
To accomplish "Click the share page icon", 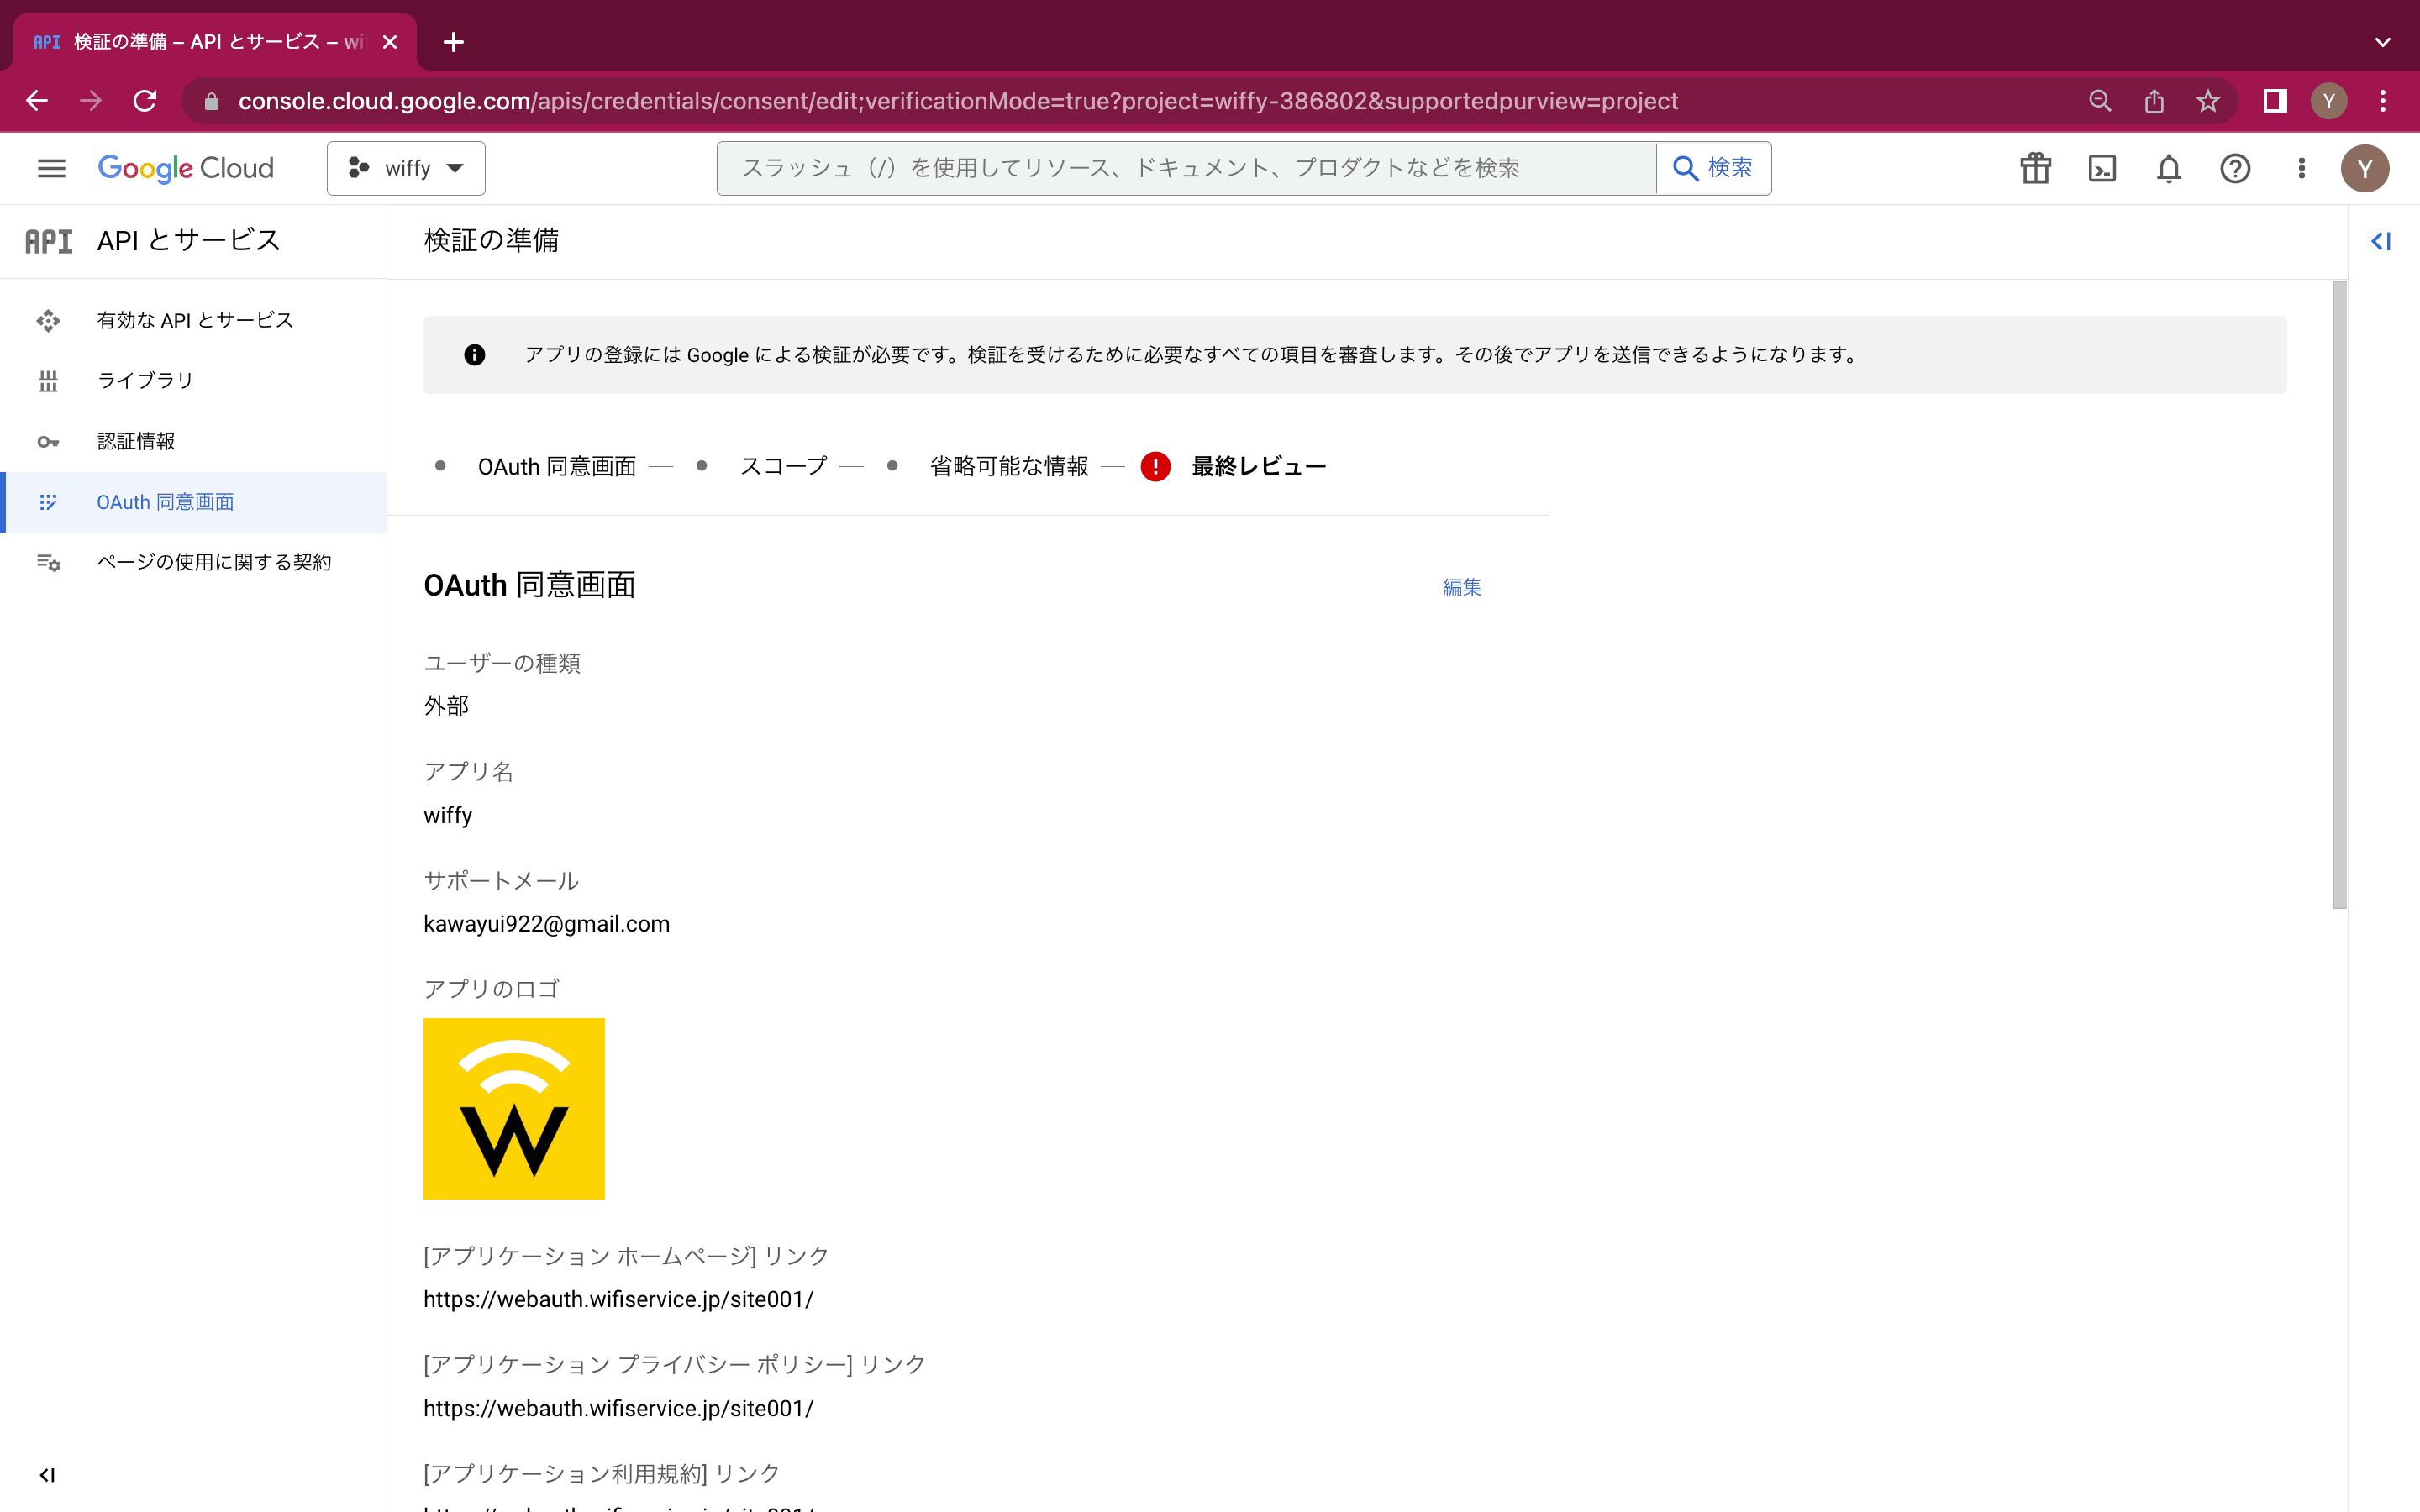I will pos(2154,101).
